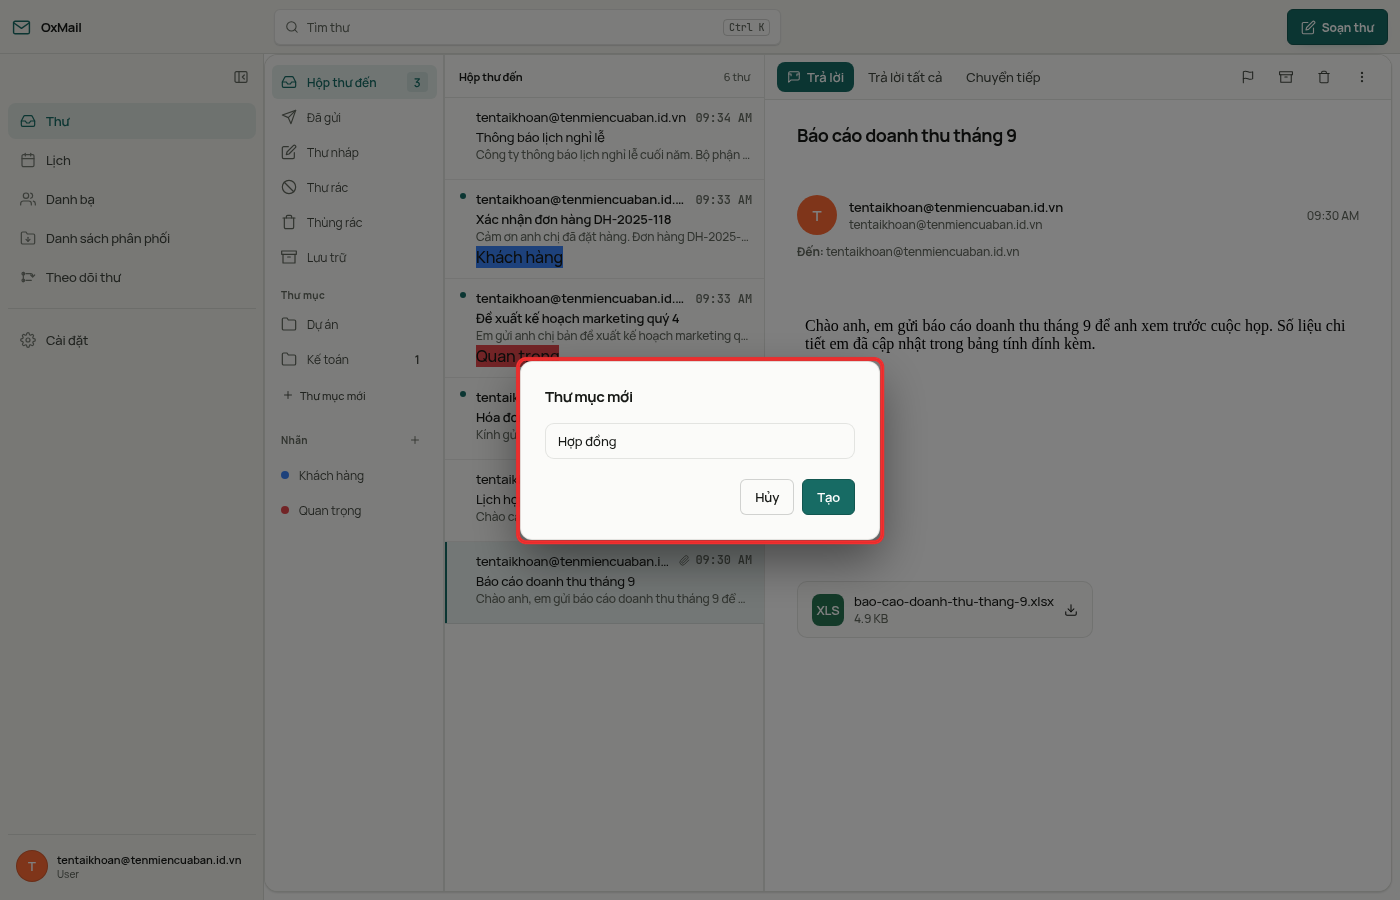The height and width of the screenshot is (900, 1400).
Task: Delete the email with the trash icon
Action: click(x=1324, y=77)
